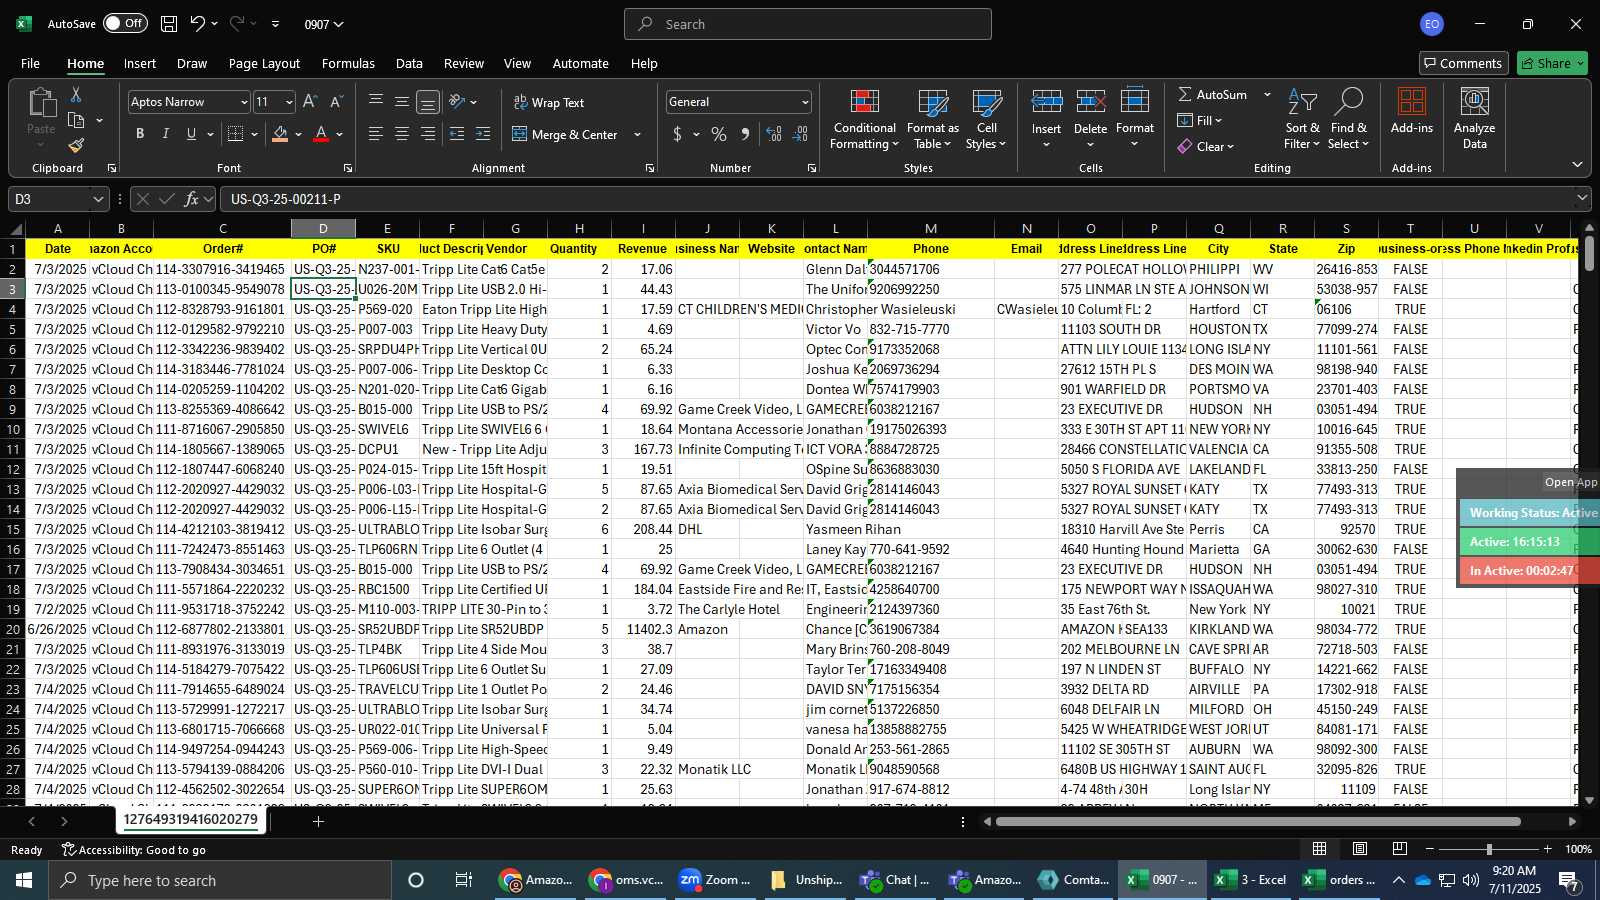Click Increase Decimal icon
The height and width of the screenshot is (900, 1600).
click(x=774, y=134)
